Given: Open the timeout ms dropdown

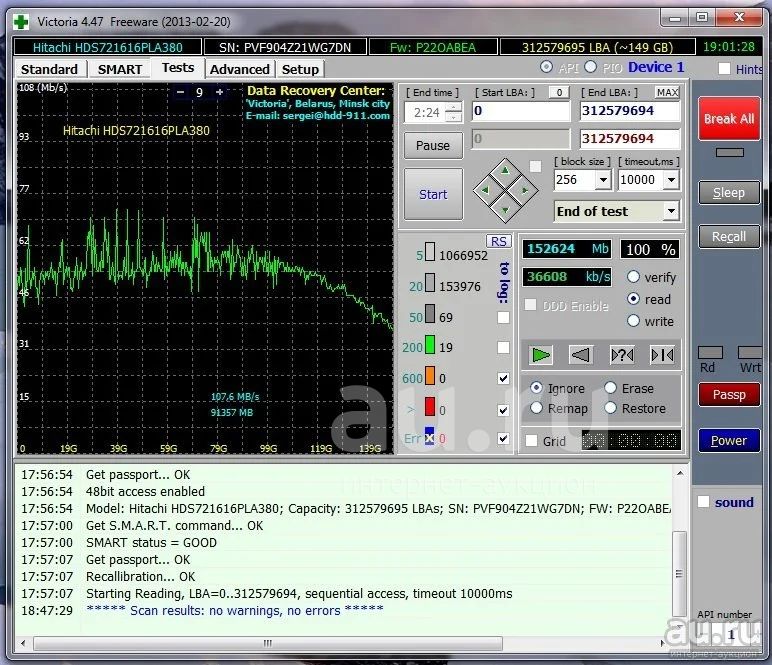Looking at the screenshot, I should coord(671,180).
